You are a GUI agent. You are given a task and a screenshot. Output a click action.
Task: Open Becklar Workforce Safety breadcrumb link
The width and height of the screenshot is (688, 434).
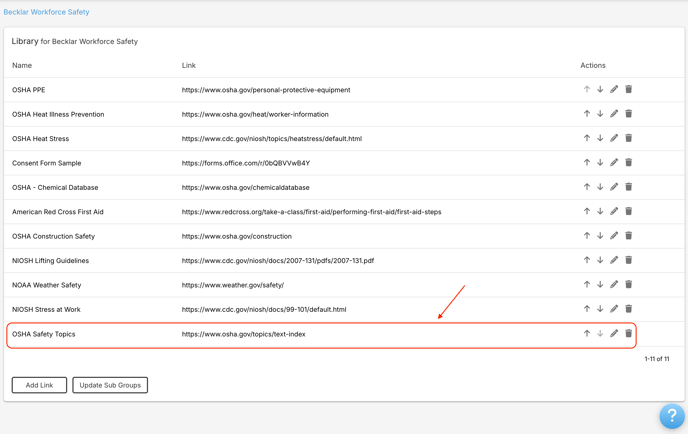click(x=46, y=12)
